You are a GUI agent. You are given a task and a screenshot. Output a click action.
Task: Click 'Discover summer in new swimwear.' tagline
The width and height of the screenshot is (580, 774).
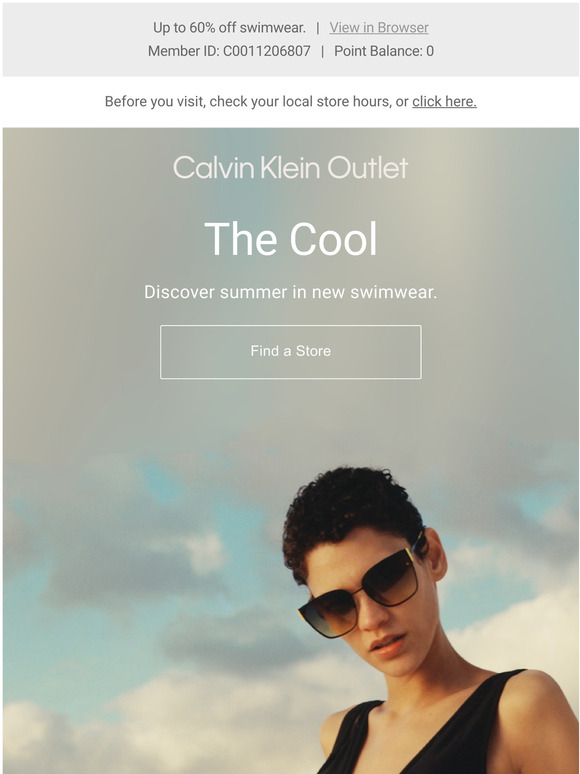(x=290, y=292)
